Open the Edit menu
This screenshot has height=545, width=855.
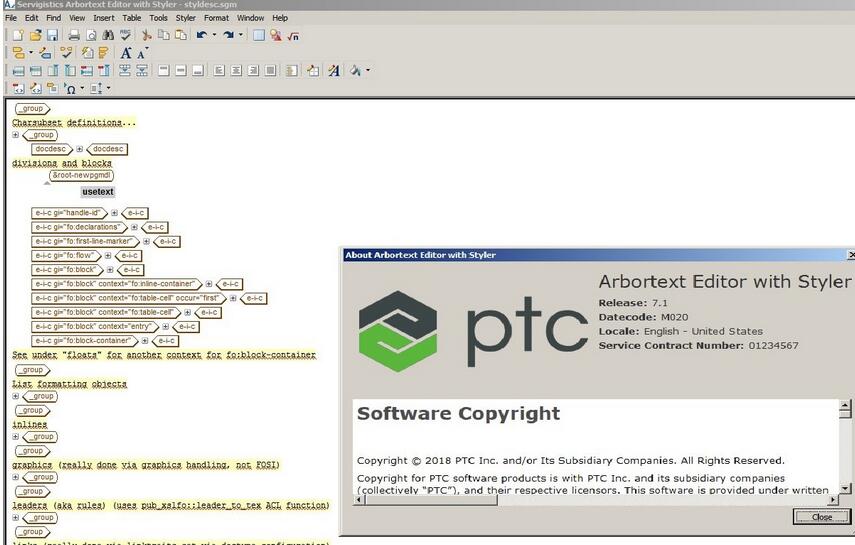[32, 18]
